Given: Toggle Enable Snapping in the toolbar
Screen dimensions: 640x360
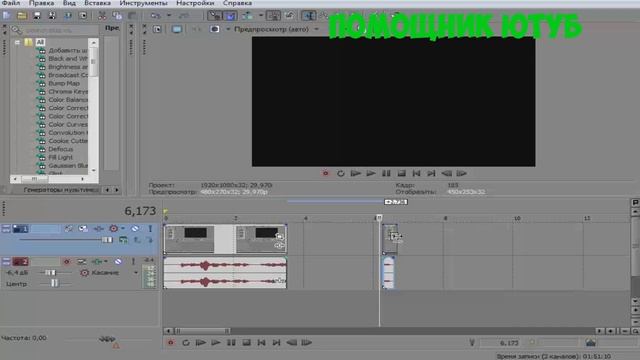Looking at the screenshot, I should (x=215, y=16).
